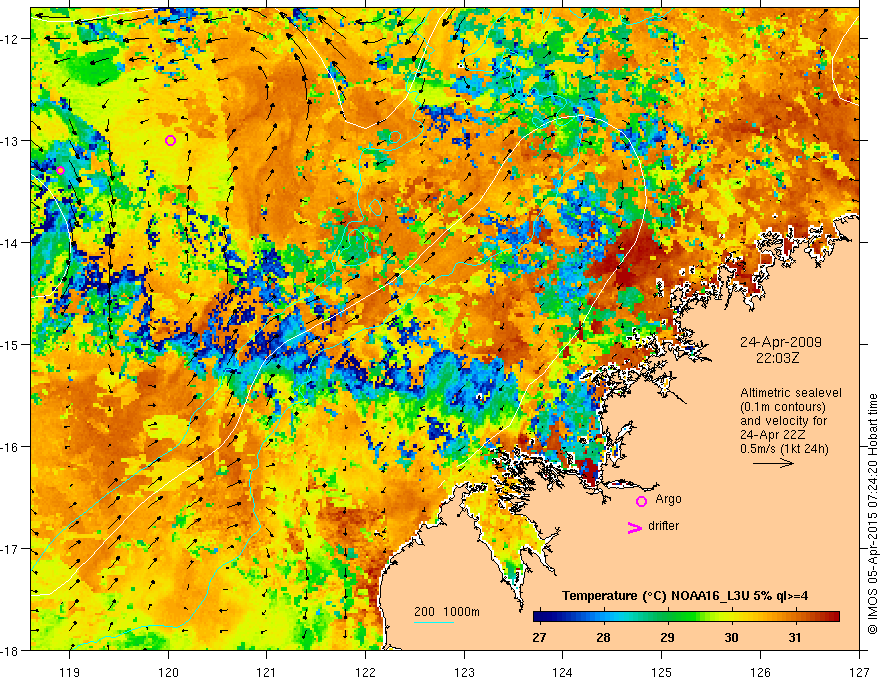Click the '(0.1m contours)' legend text
The image size is (880, 680).
pos(783,407)
